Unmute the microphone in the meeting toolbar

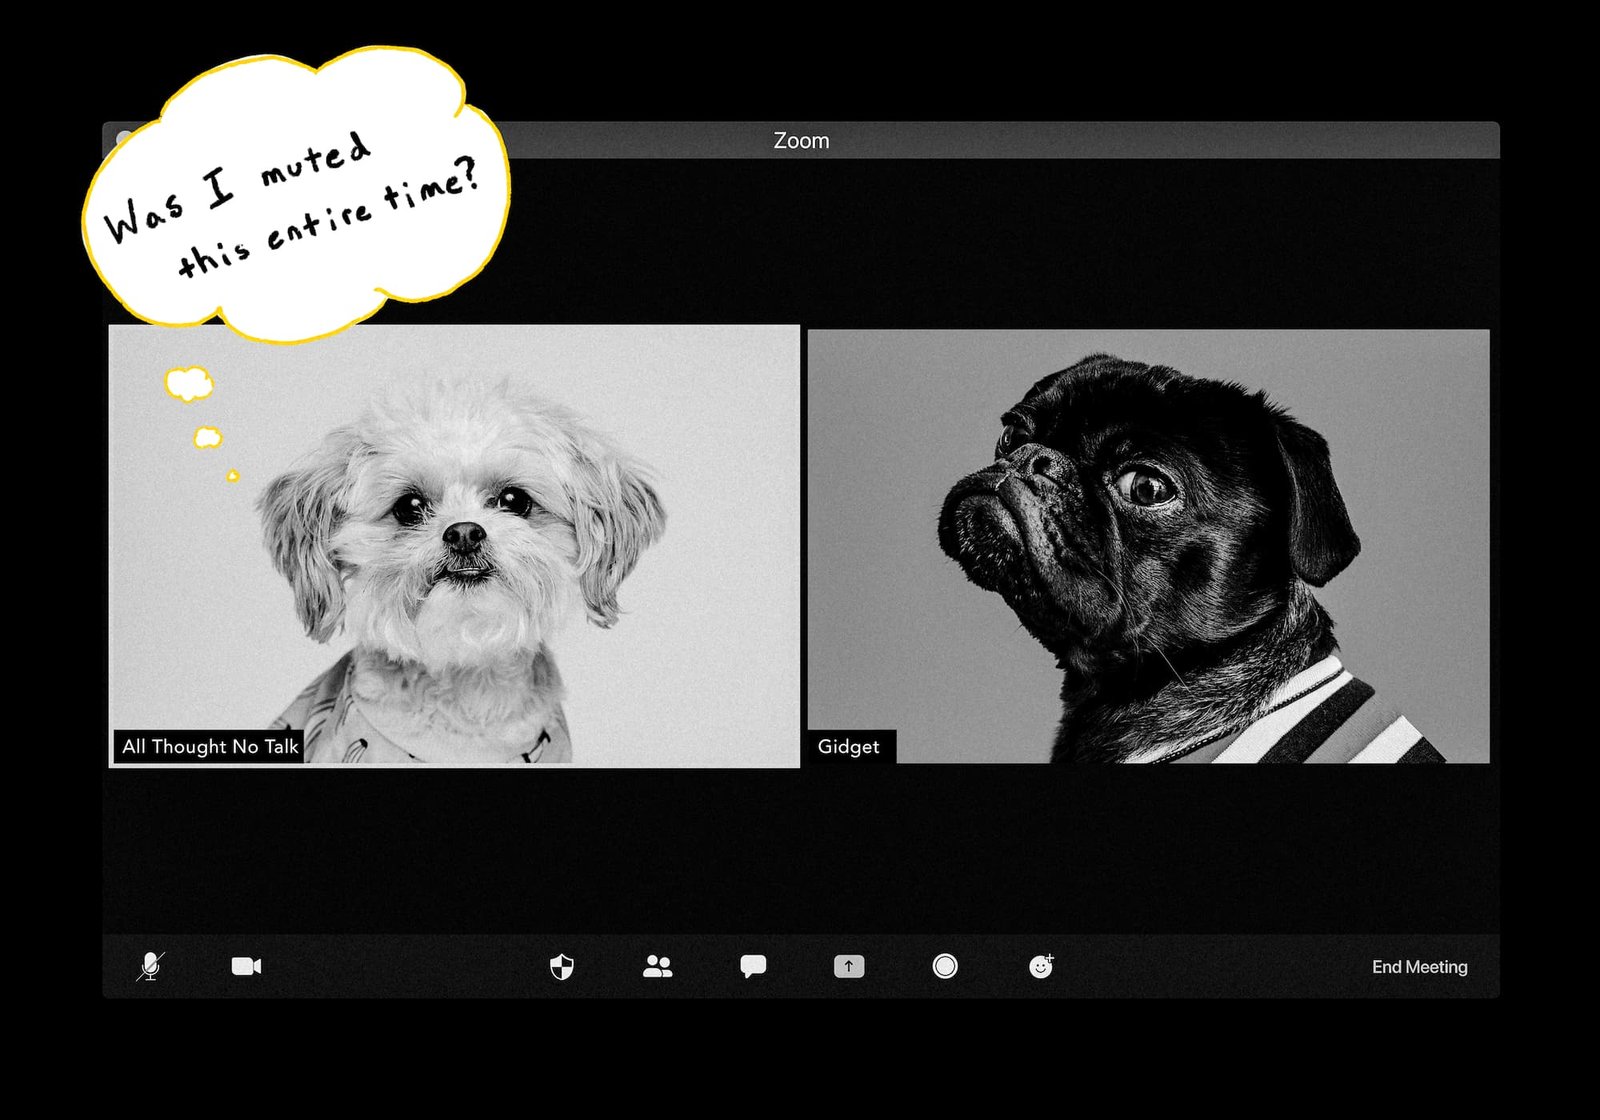tap(150, 966)
